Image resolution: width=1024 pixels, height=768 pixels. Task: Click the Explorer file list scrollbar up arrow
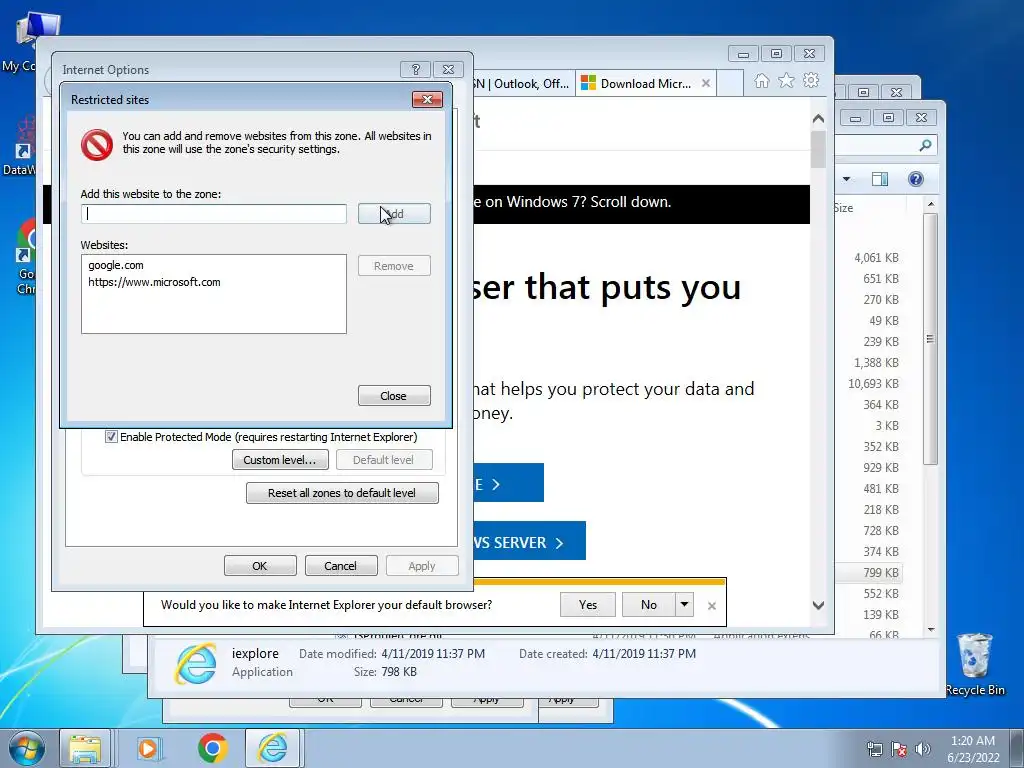click(931, 204)
